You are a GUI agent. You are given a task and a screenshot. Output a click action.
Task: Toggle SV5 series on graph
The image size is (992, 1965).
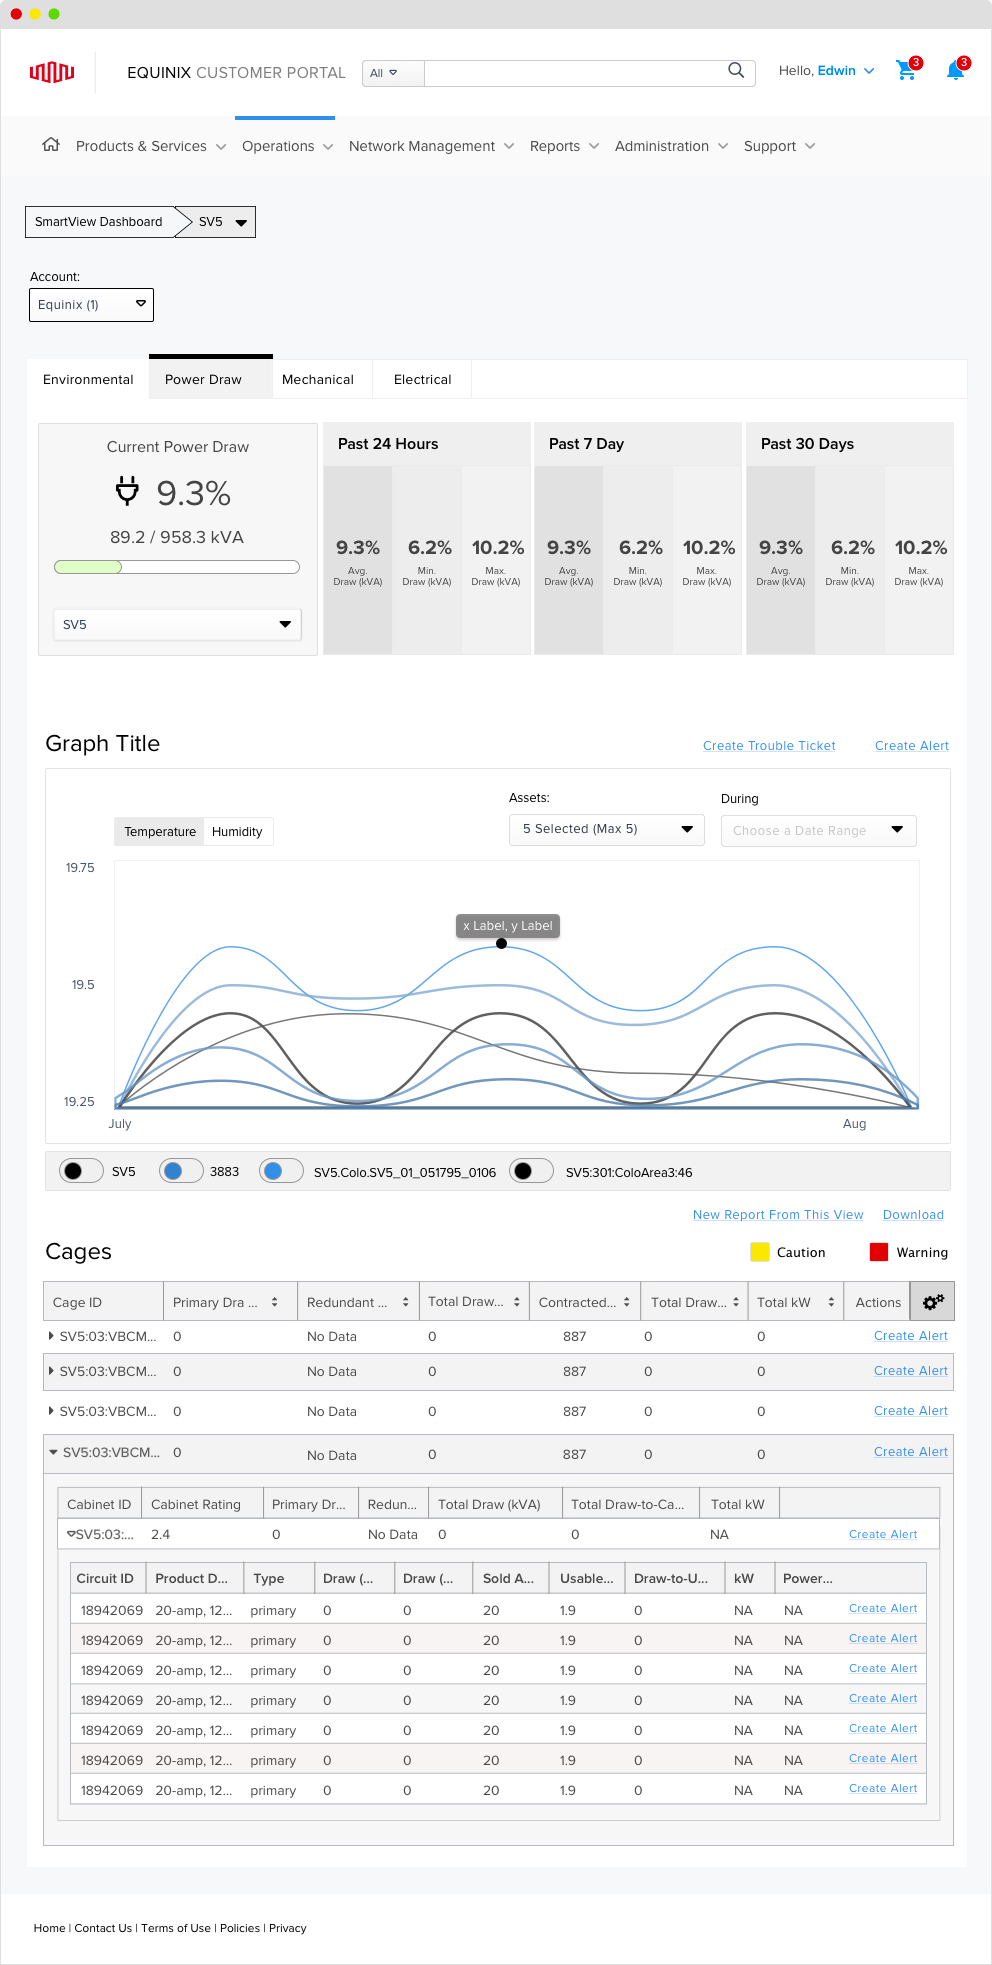(81, 1171)
